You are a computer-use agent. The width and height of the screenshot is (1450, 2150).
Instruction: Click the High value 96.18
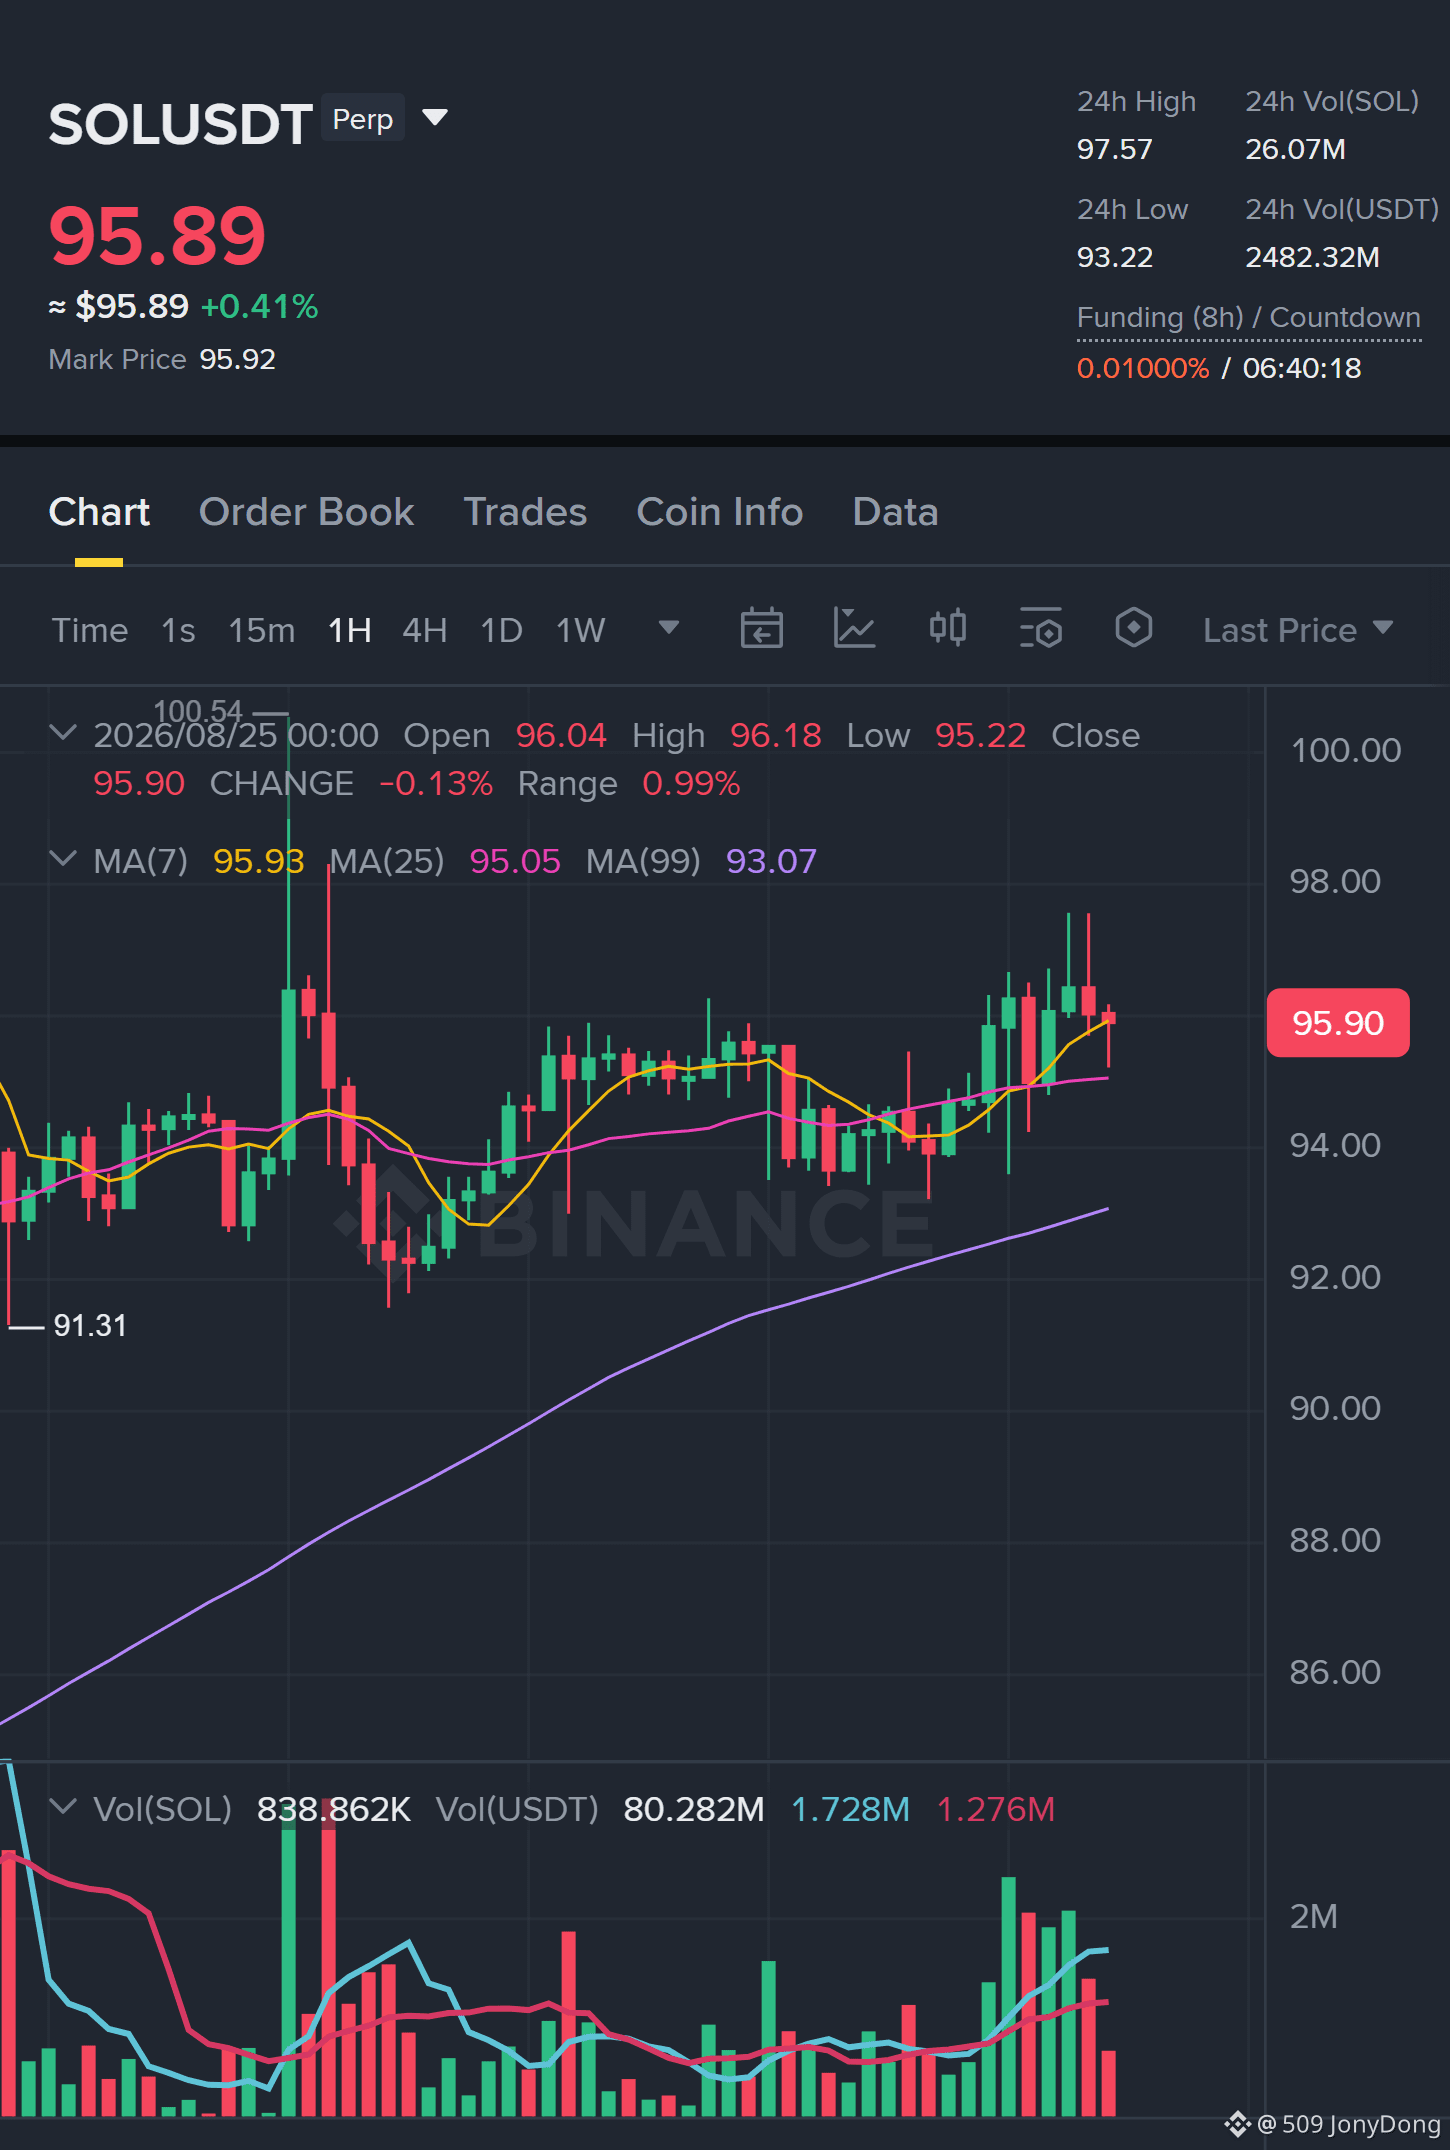click(776, 735)
